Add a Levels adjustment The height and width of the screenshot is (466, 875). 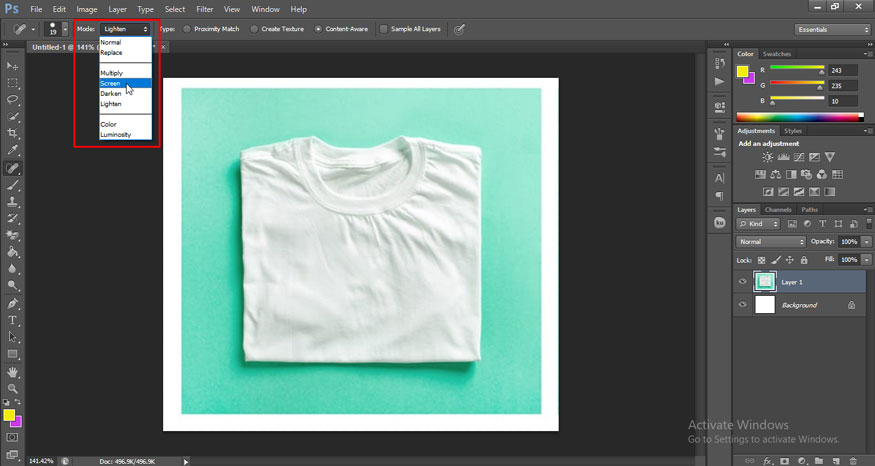click(x=783, y=157)
